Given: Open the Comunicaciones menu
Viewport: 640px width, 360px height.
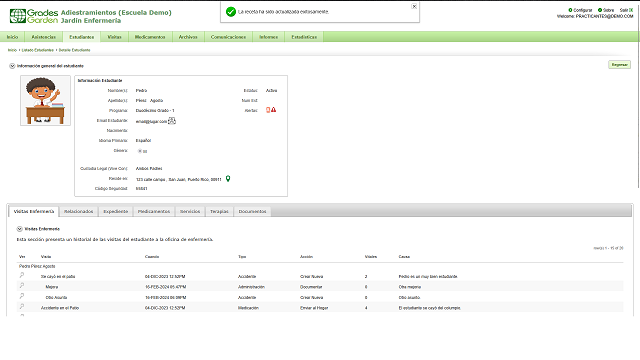Looking at the screenshot, I should coord(228,37).
